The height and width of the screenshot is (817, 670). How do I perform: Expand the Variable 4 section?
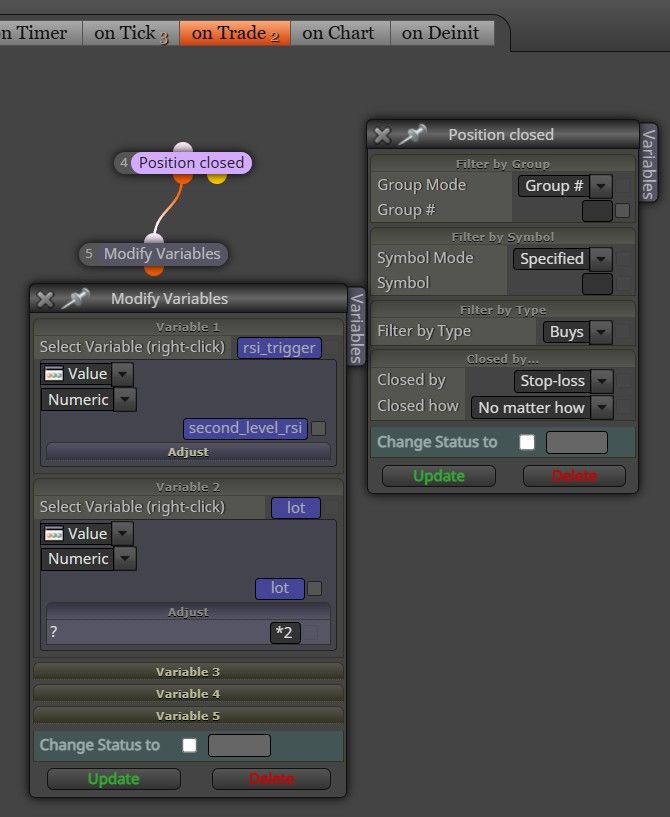pos(188,694)
